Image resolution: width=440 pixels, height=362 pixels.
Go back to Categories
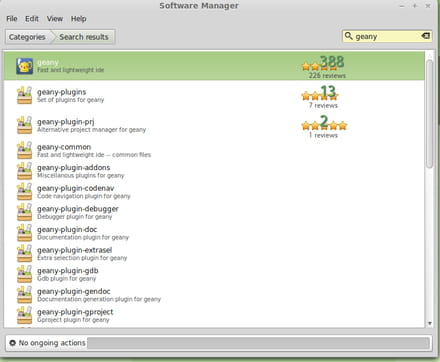tap(27, 37)
